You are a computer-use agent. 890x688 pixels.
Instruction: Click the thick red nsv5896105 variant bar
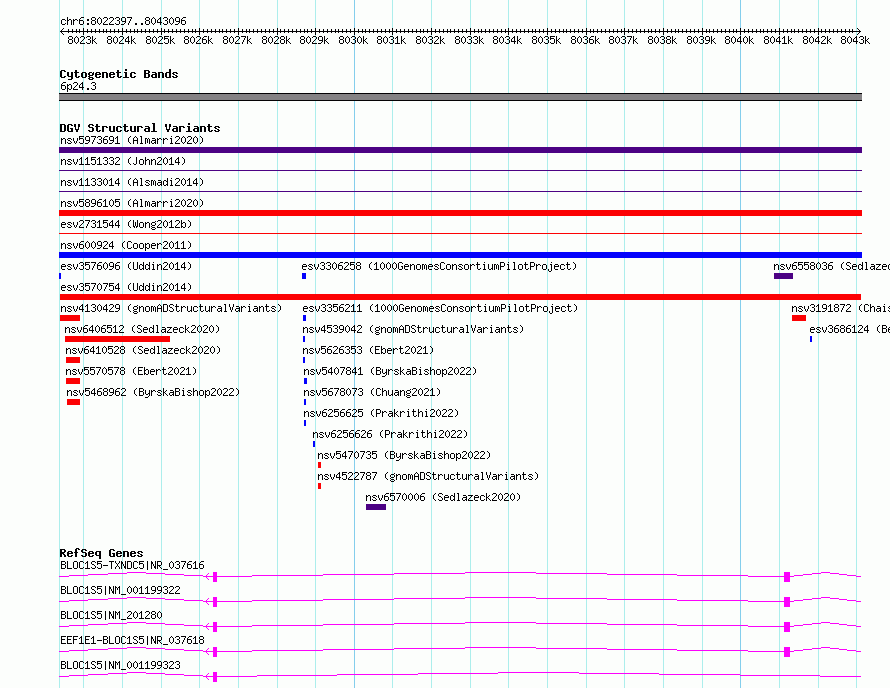point(460,213)
